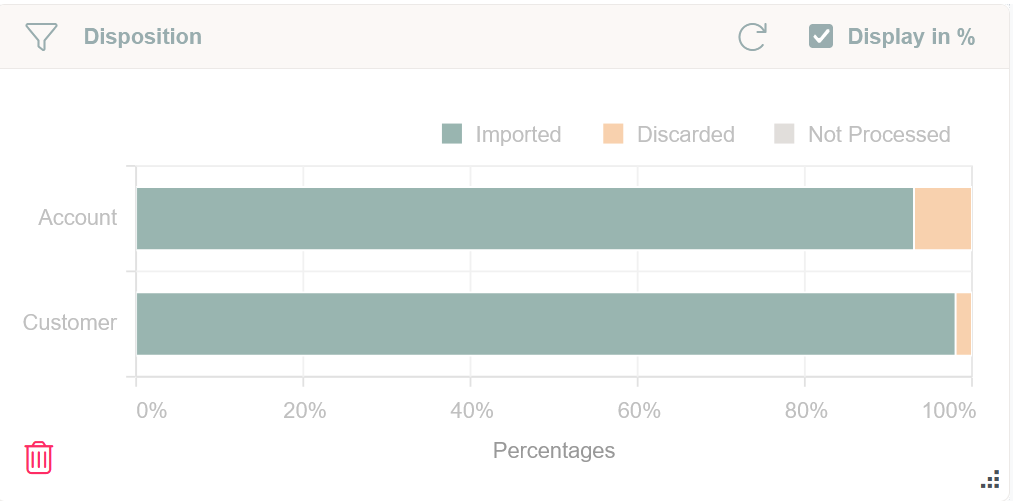The image size is (1013, 501).
Task: Select the Customer imported green bar
Action: tap(545, 323)
